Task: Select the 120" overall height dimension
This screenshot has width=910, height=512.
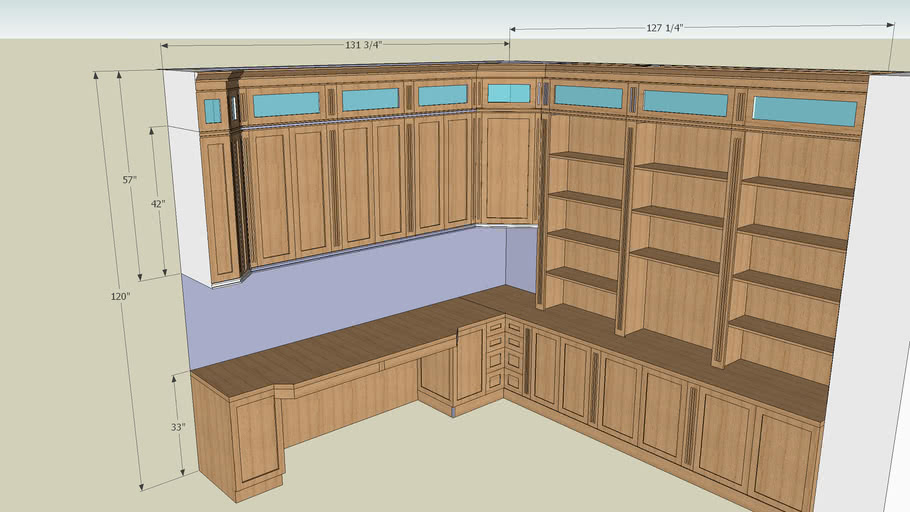Action: (x=121, y=297)
